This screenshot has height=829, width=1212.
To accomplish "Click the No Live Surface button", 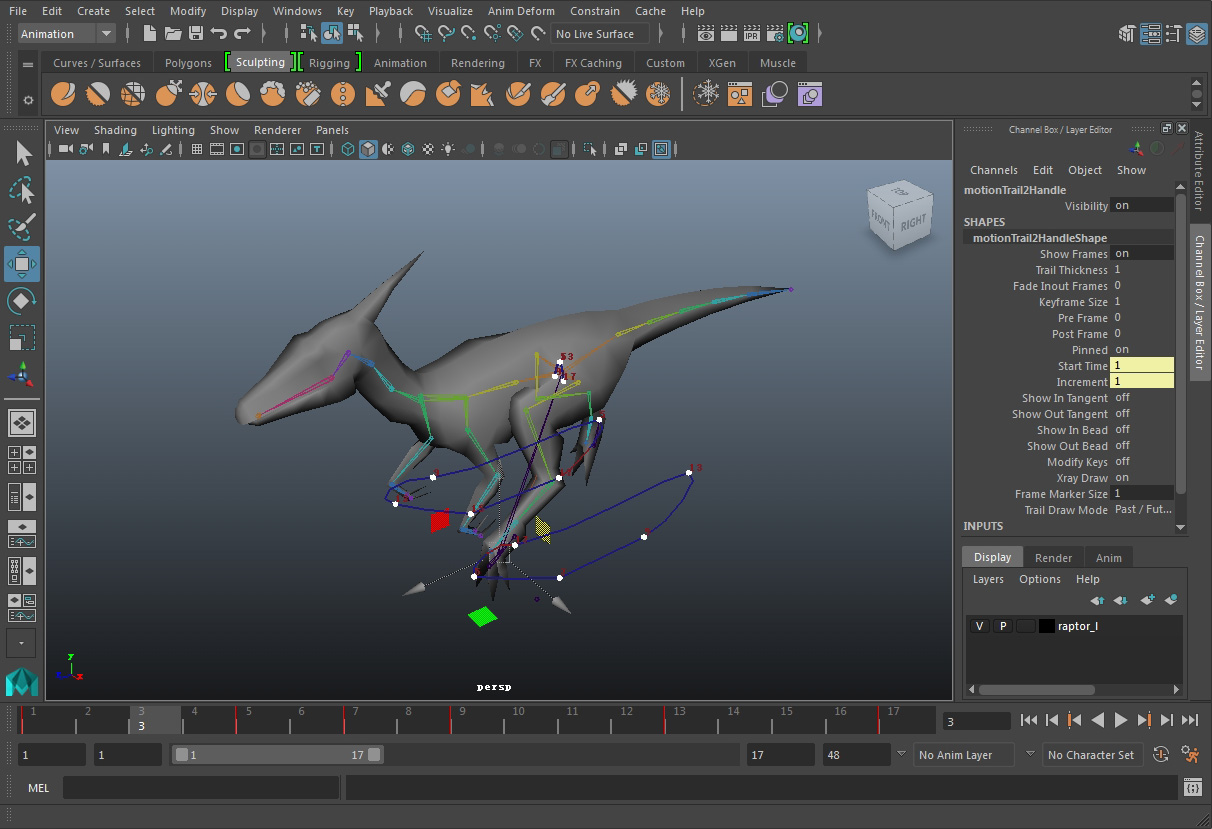I will pos(596,34).
